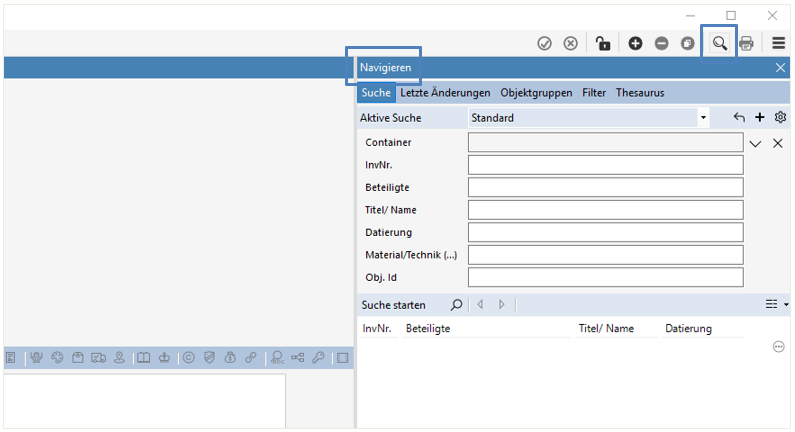Switch to the Letzte Änderungen tab
The image size is (795, 432).
tap(445, 92)
